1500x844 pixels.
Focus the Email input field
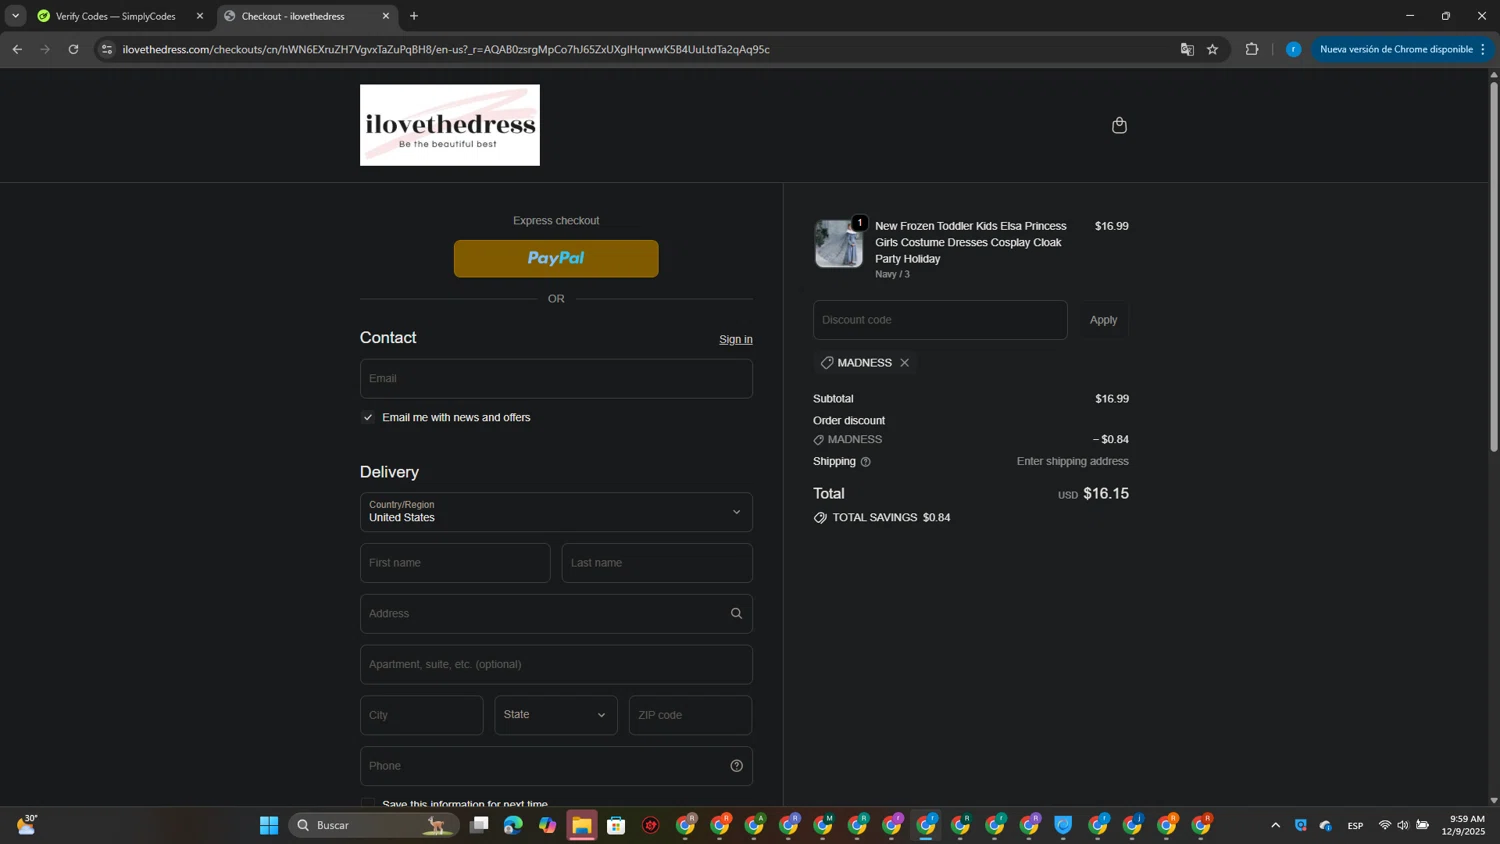tap(556, 379)
